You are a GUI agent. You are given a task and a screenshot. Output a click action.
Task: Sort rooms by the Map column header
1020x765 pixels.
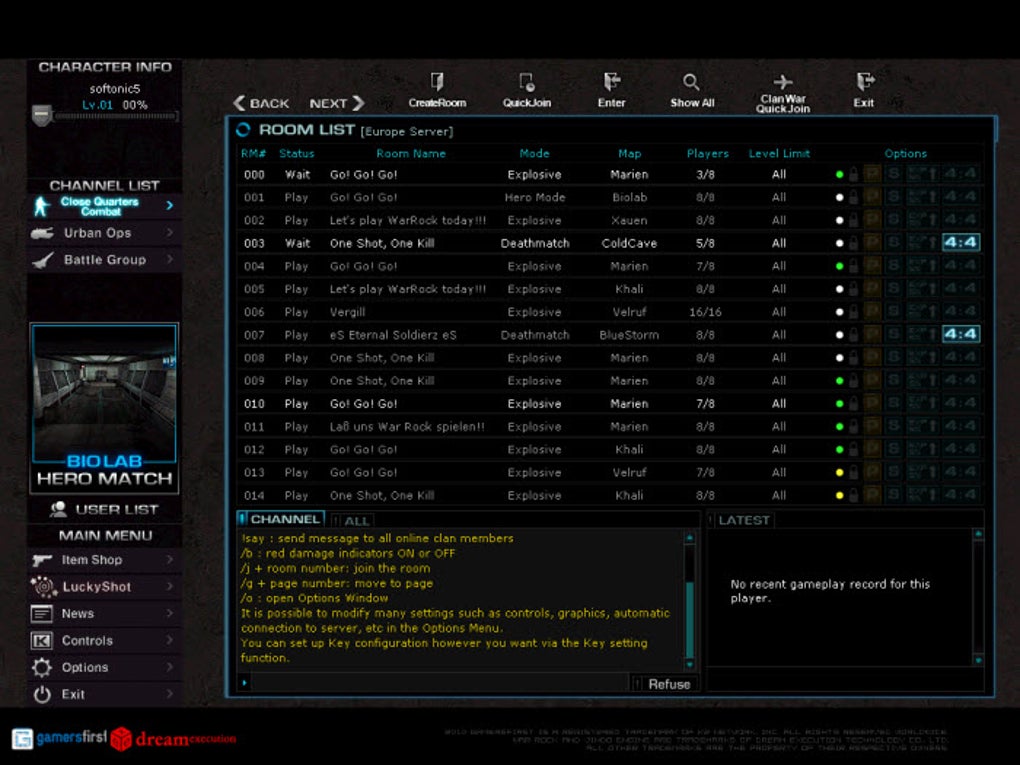pyautogui.click(x=629, y=154)
